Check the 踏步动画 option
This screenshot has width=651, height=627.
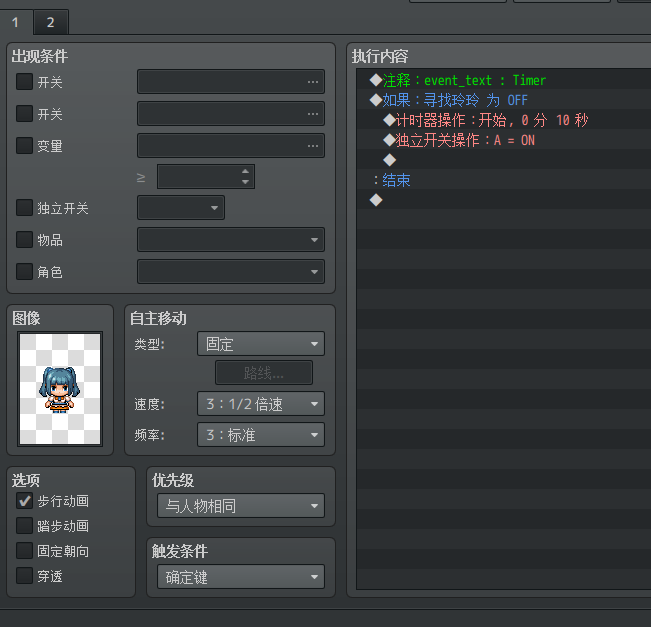pos(24,526)
